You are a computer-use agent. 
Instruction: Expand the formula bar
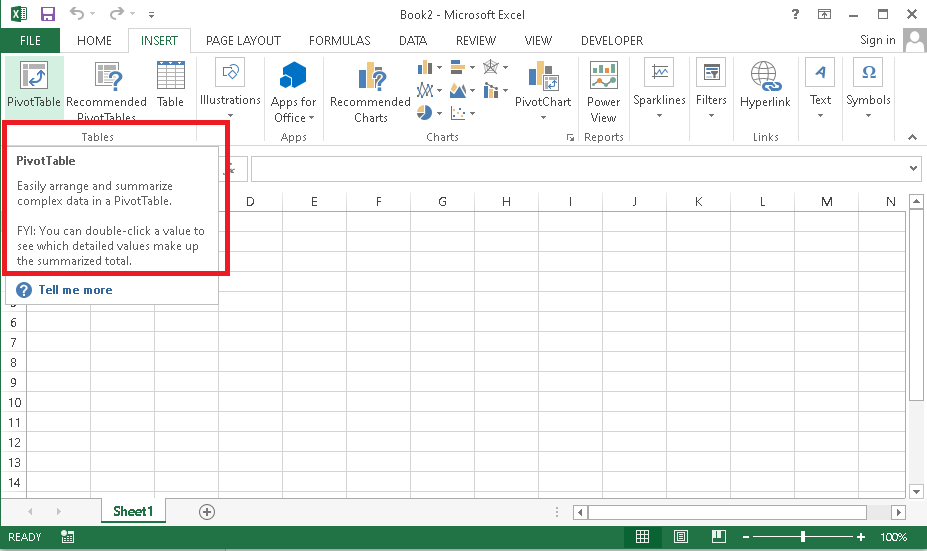(x=913, y=168)
